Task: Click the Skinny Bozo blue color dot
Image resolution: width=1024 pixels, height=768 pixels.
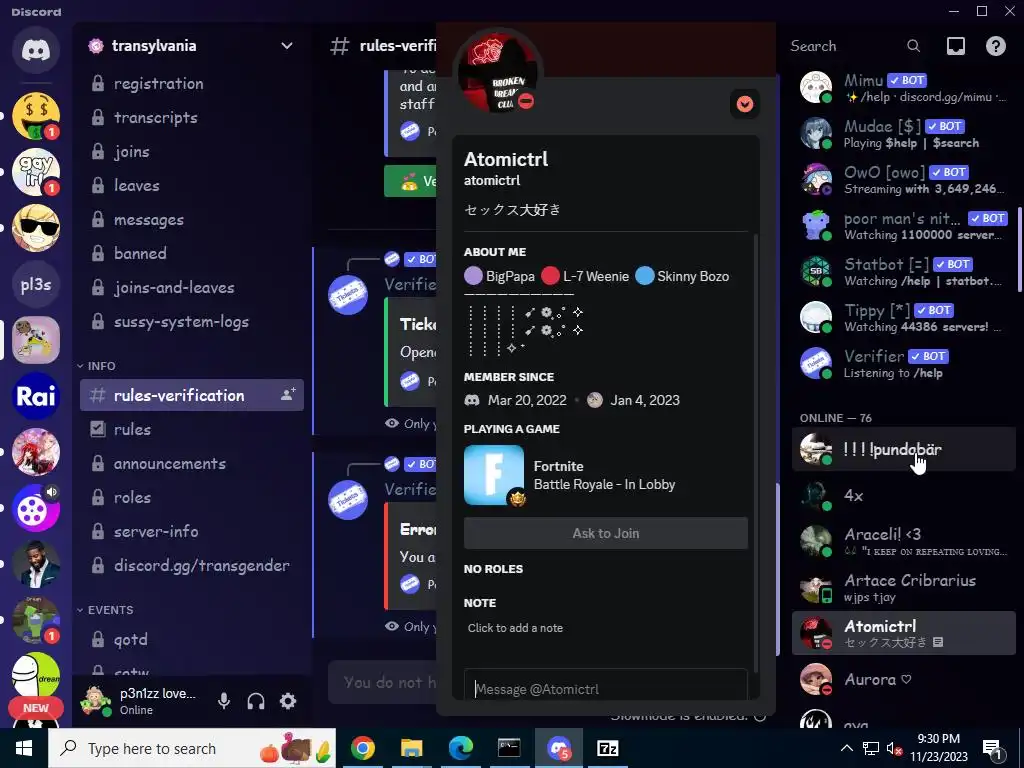Action: coord(645,276)
